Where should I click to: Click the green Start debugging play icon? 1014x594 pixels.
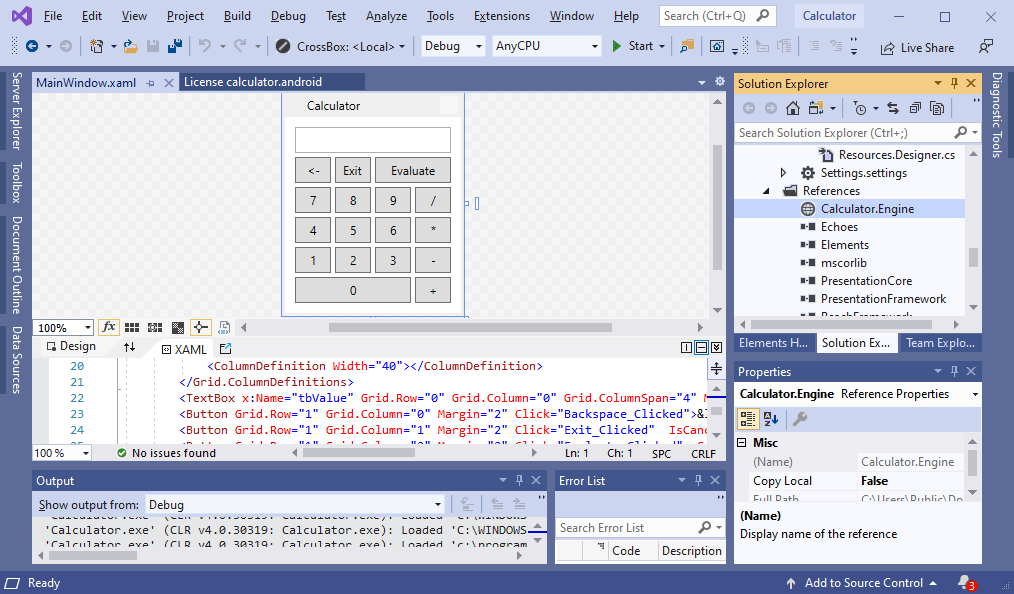pyautogui.click(x=616, y=46)
